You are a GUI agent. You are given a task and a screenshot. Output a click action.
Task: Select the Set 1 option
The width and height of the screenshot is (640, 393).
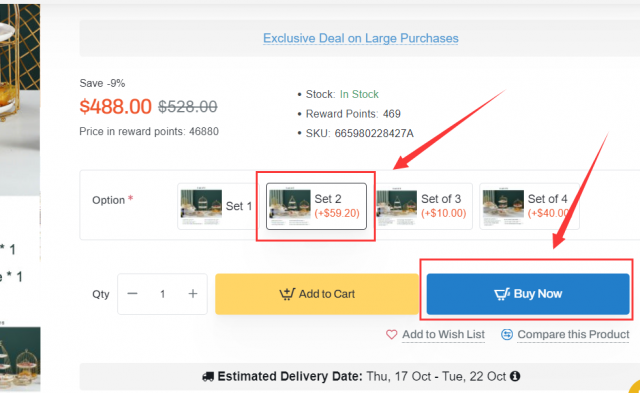coord(217,206)
